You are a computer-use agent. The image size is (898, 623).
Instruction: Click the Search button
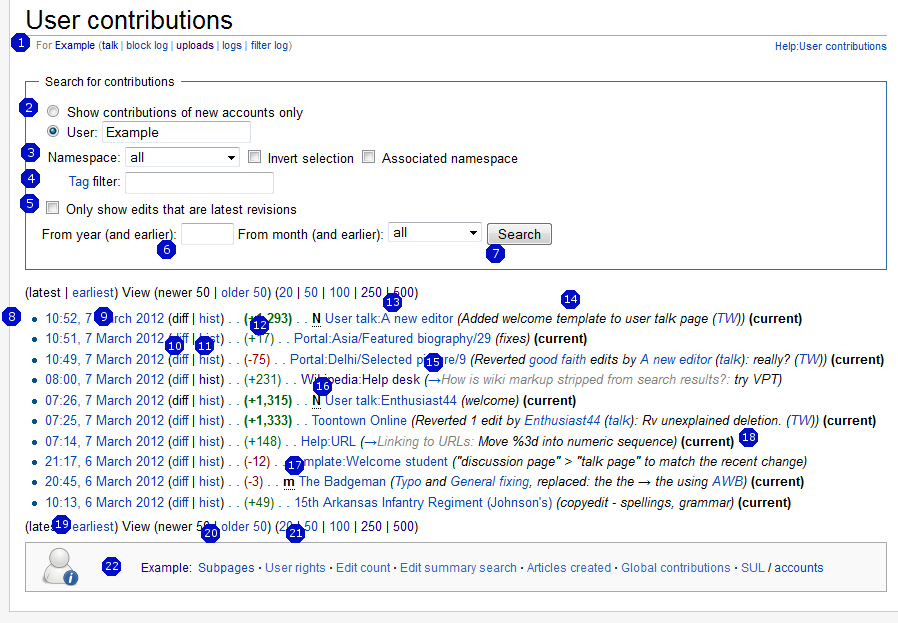click(x=519, y=233)
